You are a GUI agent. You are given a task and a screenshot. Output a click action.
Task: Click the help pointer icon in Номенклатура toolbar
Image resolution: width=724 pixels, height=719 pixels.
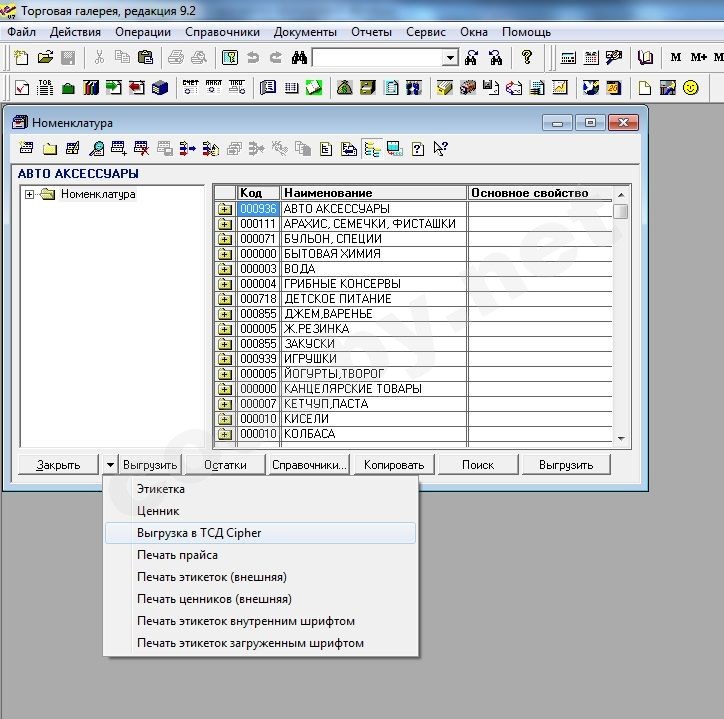(441, 150)
